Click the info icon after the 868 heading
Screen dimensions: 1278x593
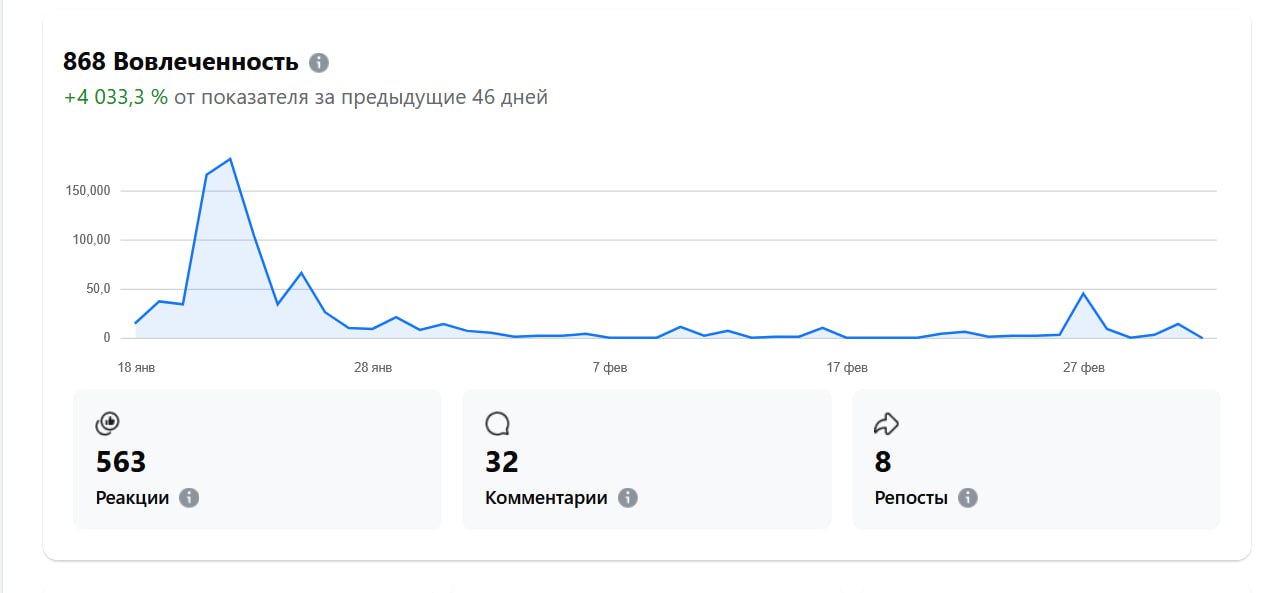[x=318, y=62]
